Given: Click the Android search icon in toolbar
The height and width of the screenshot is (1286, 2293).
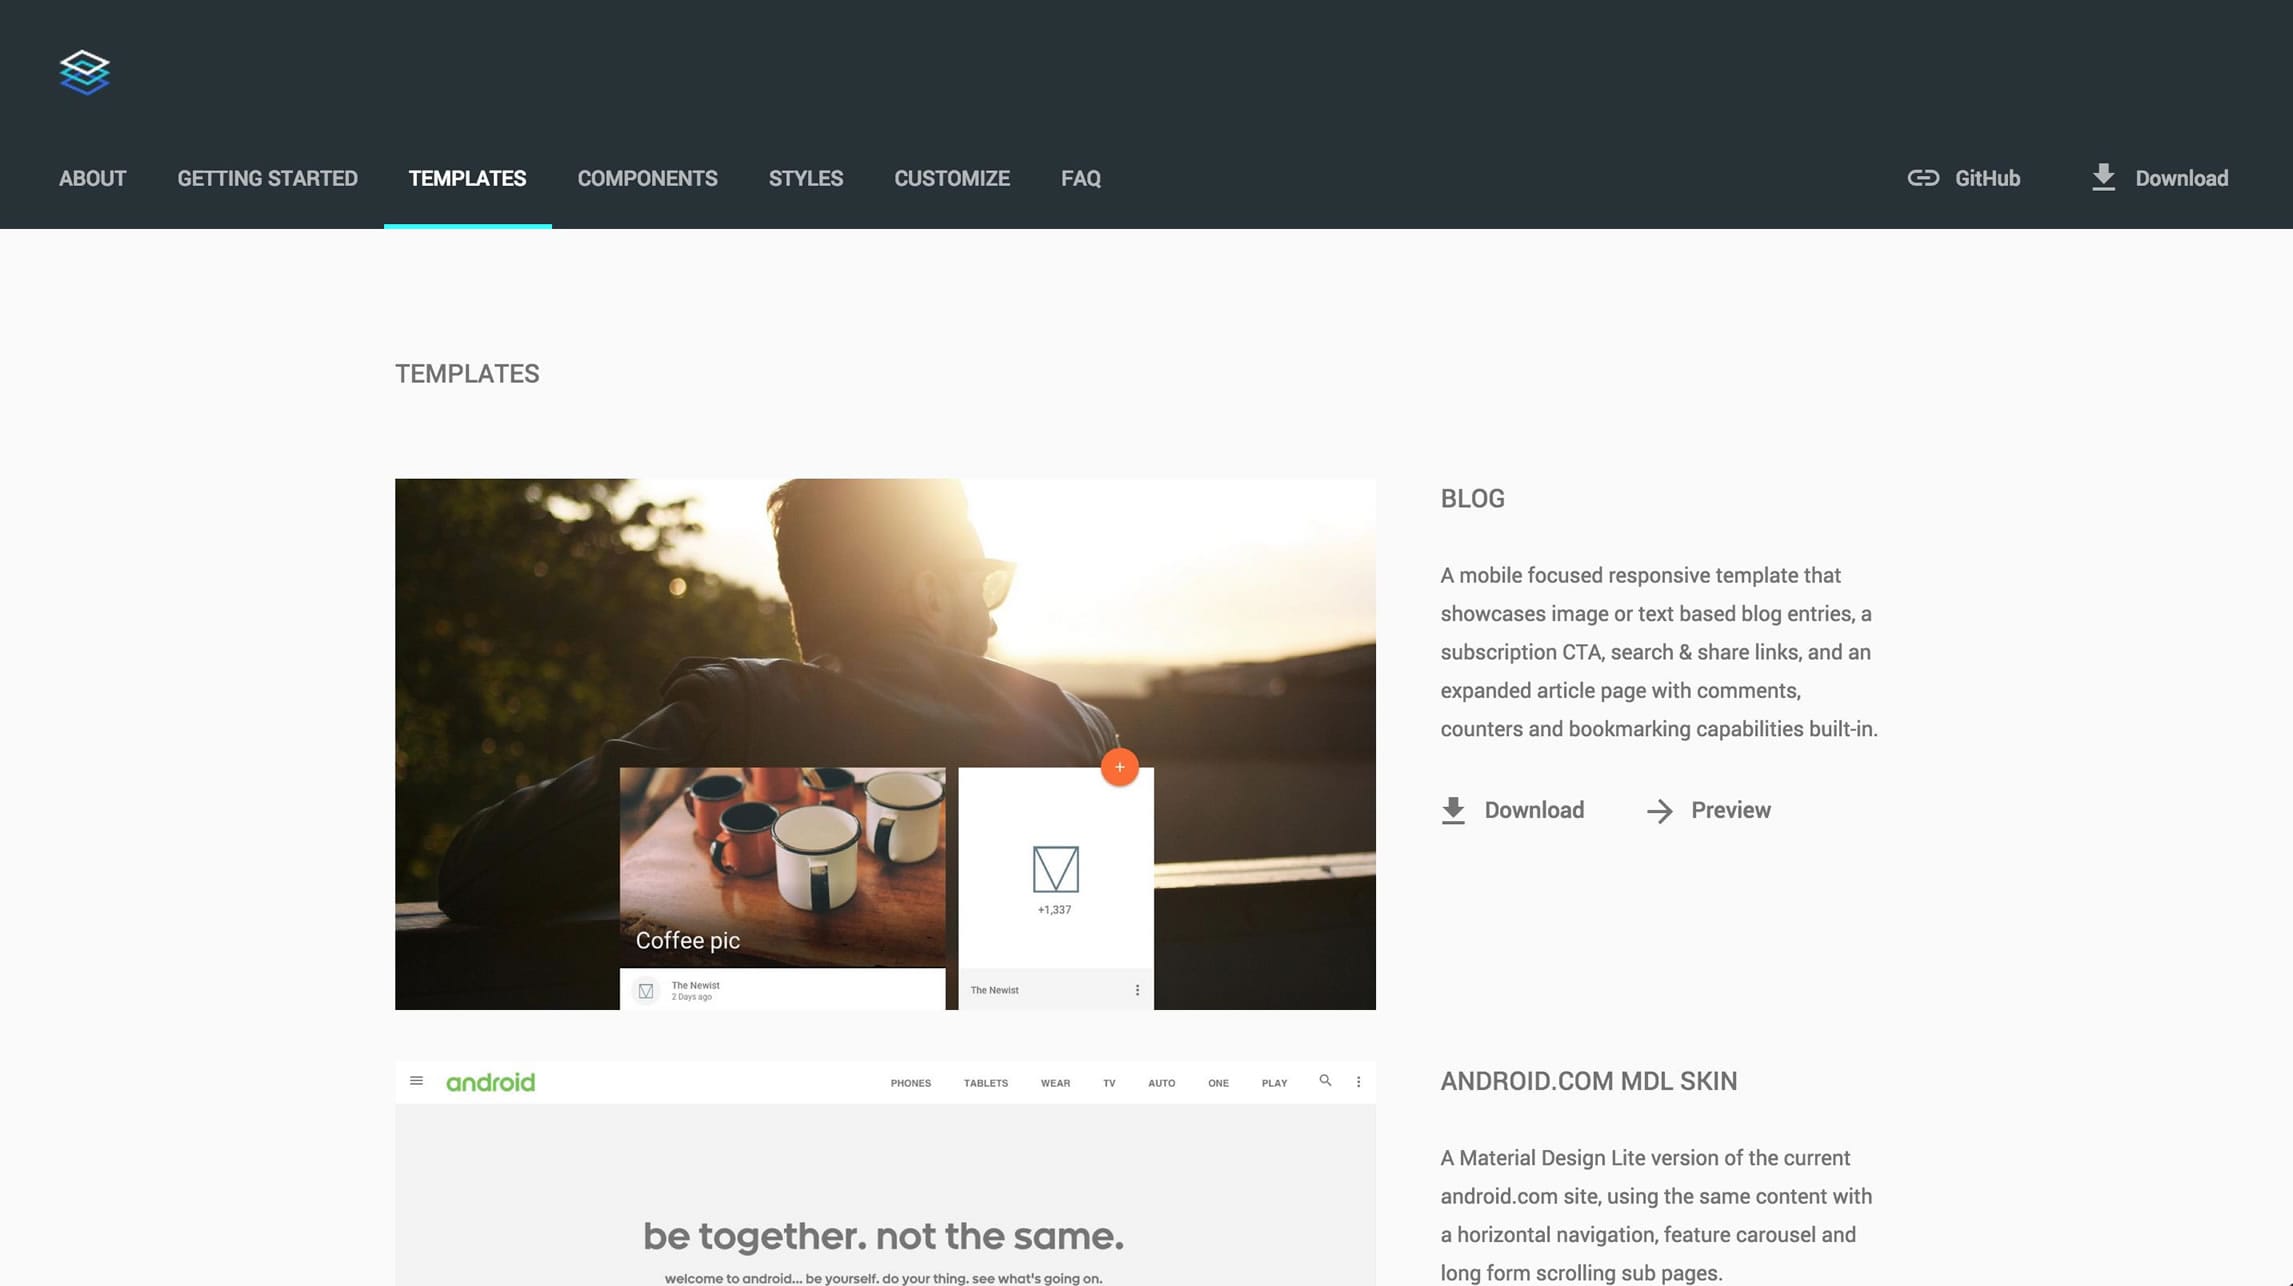Looking at the screenshot, I should (1324, 1081).
